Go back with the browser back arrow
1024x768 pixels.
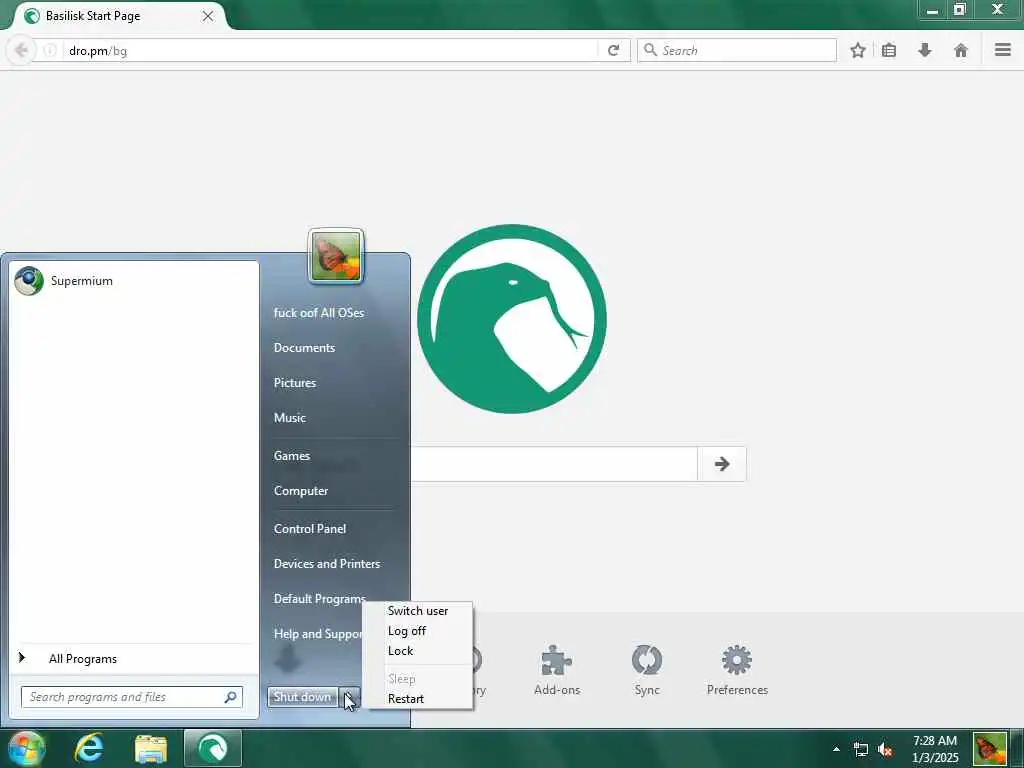pos(21,50)
